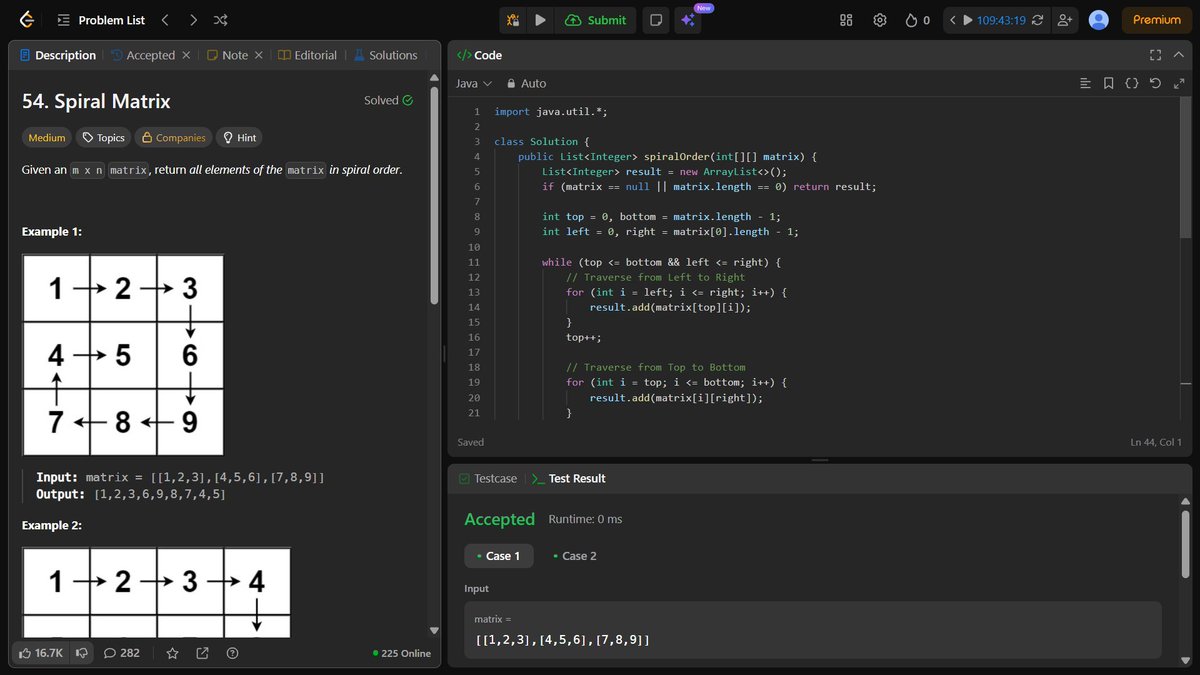The width and height of the screenshot is (1200, 675).
Task: Click the 225 Online indicator
Action: click(401, 653)
